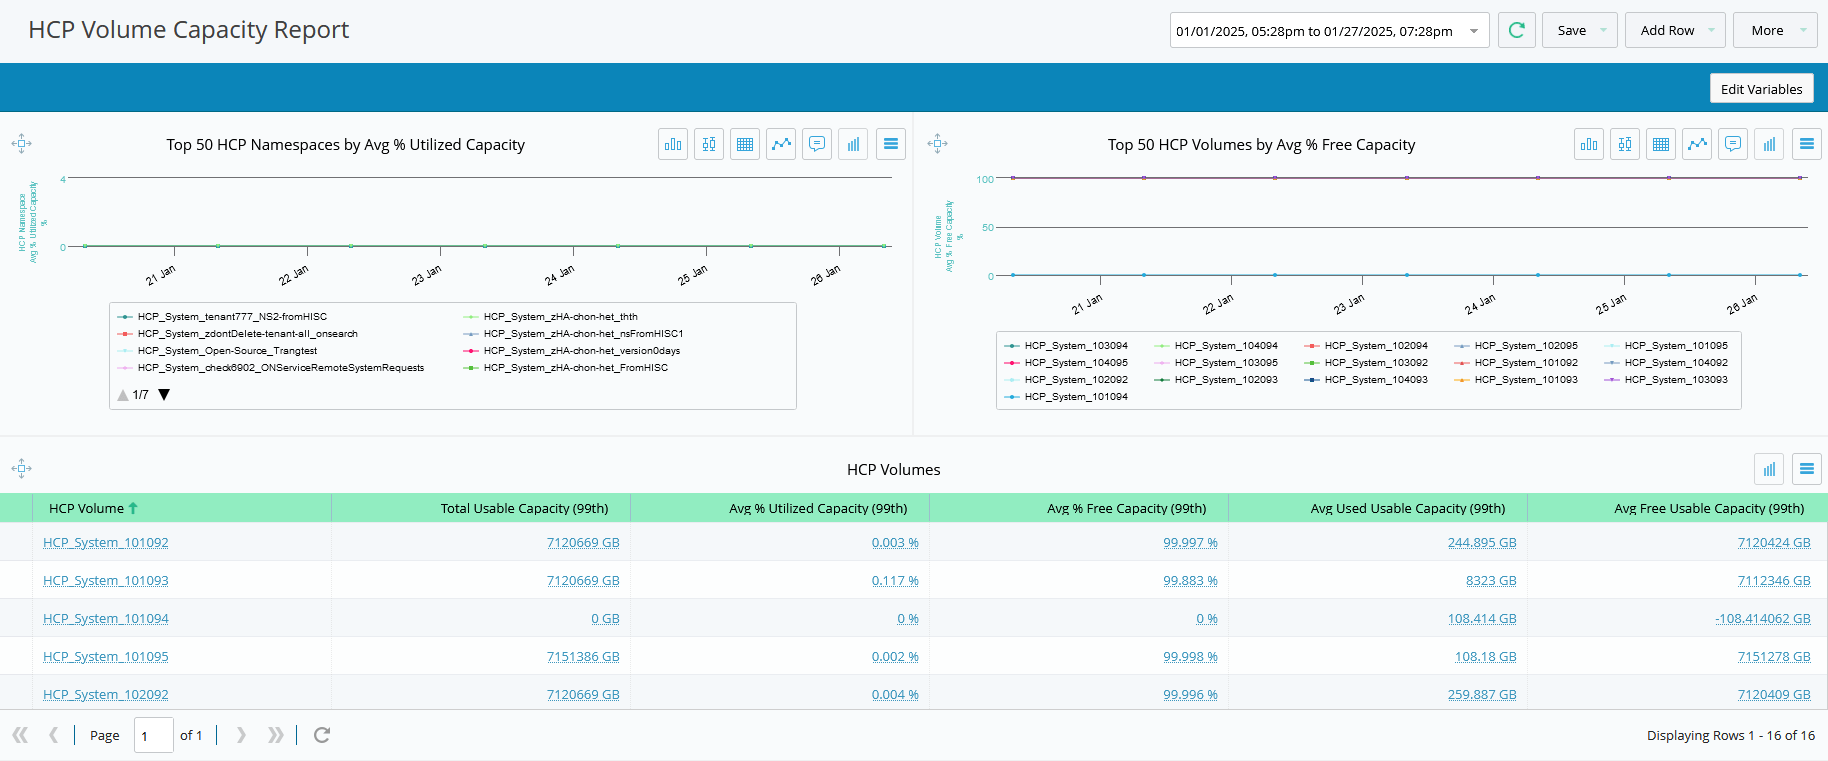Toggle HCP_System_tenant777_NS2-fromHISC legend series

pos(222,317)
